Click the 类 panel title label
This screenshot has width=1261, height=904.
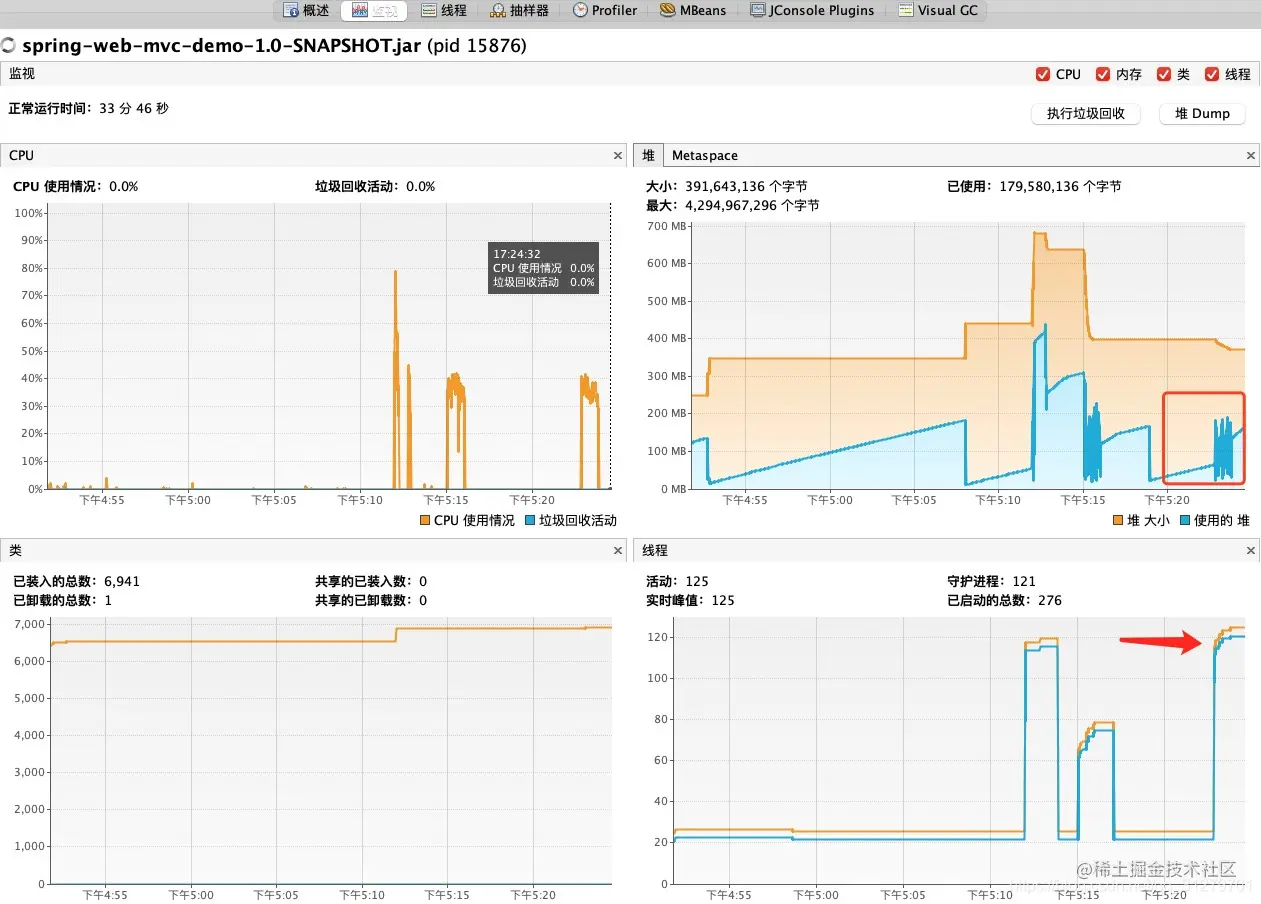coord(15,551)
